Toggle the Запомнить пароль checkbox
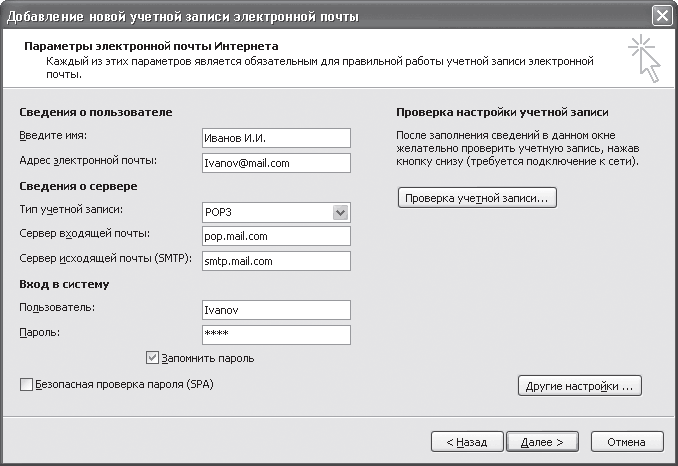Viewport: 678px width, 466px height. 152,358
